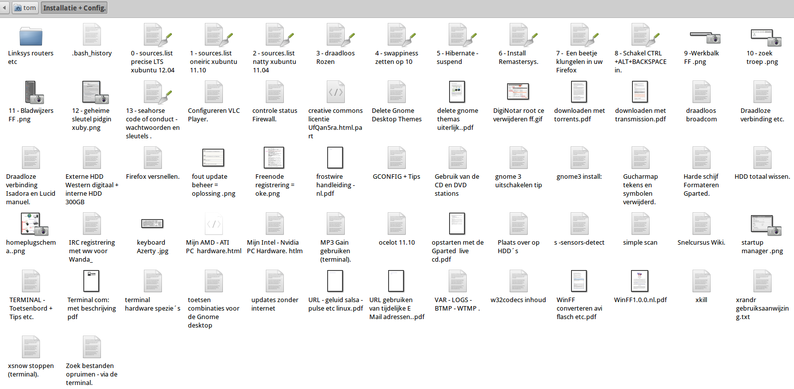Image resolution: width=794 pixels, height=389 pixels.
Task: Click the 'controle status Firewall.' file name
Action: (x=274, y=115)
